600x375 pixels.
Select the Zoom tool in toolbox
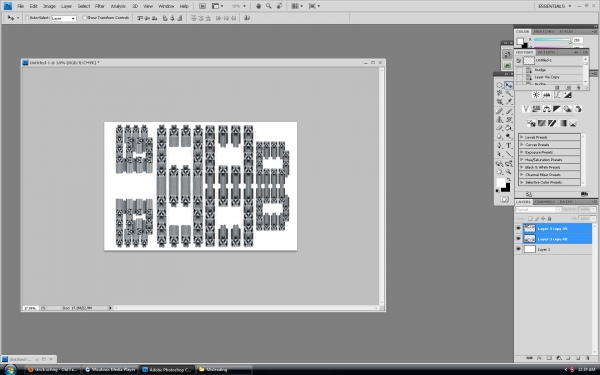(509, 172)
